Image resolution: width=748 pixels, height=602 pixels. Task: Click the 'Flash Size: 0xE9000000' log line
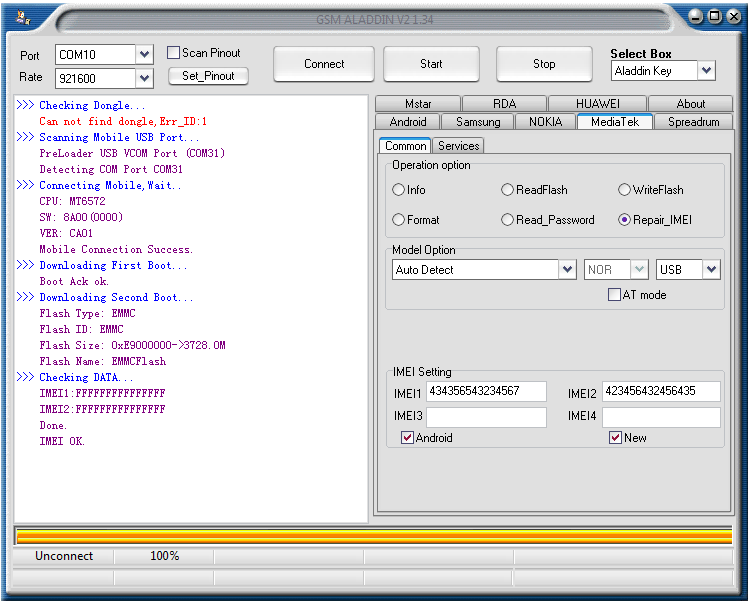133,345
